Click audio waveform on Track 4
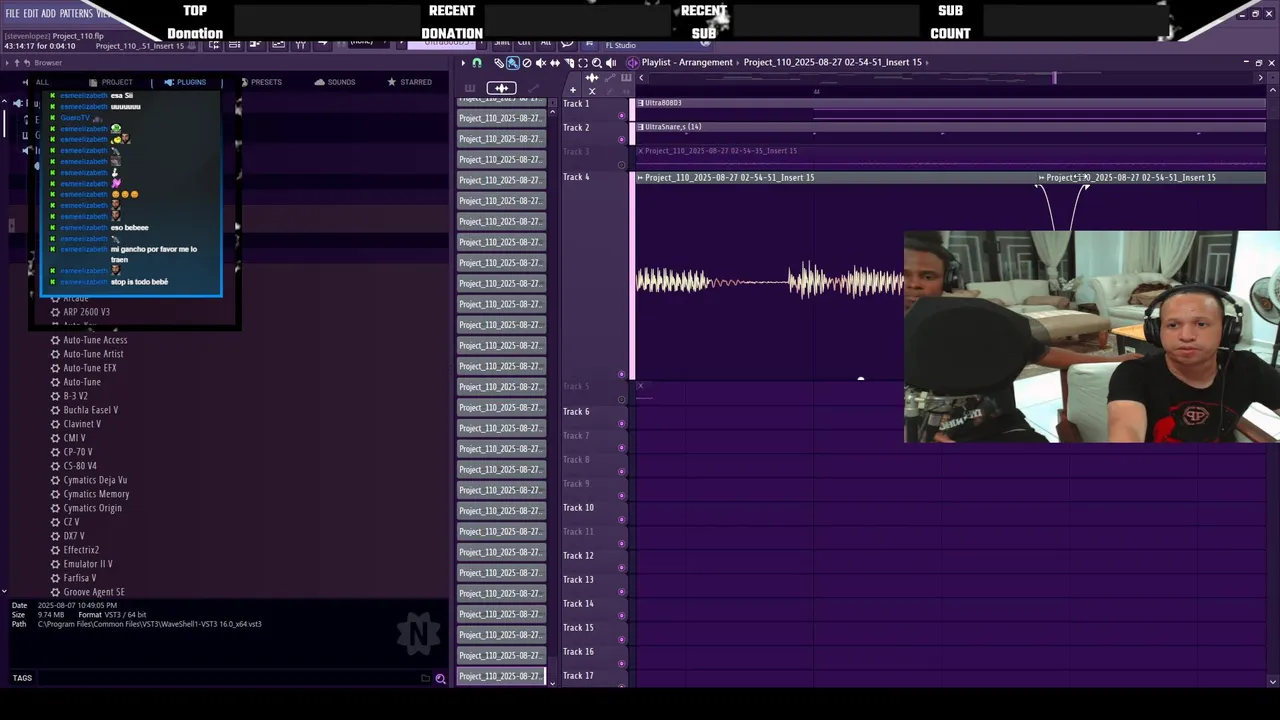 point(770,282)
